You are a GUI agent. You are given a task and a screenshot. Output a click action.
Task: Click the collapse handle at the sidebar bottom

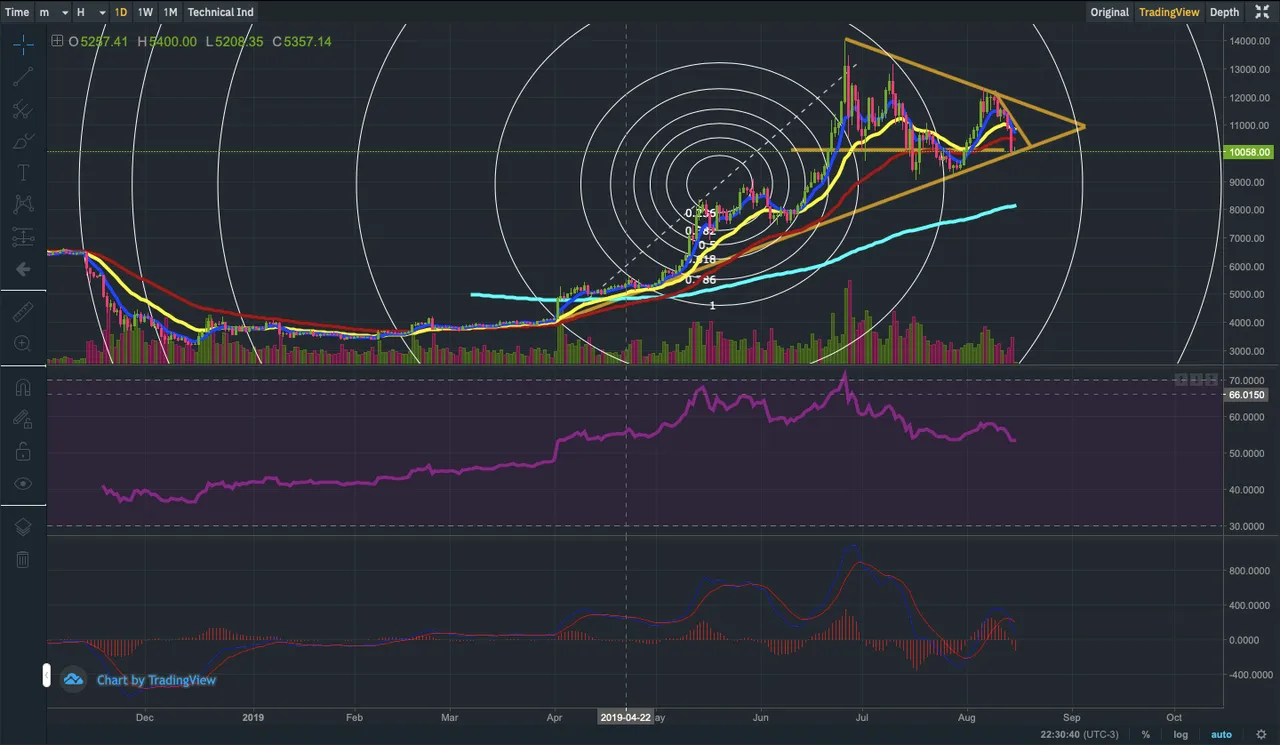[46, 676]
